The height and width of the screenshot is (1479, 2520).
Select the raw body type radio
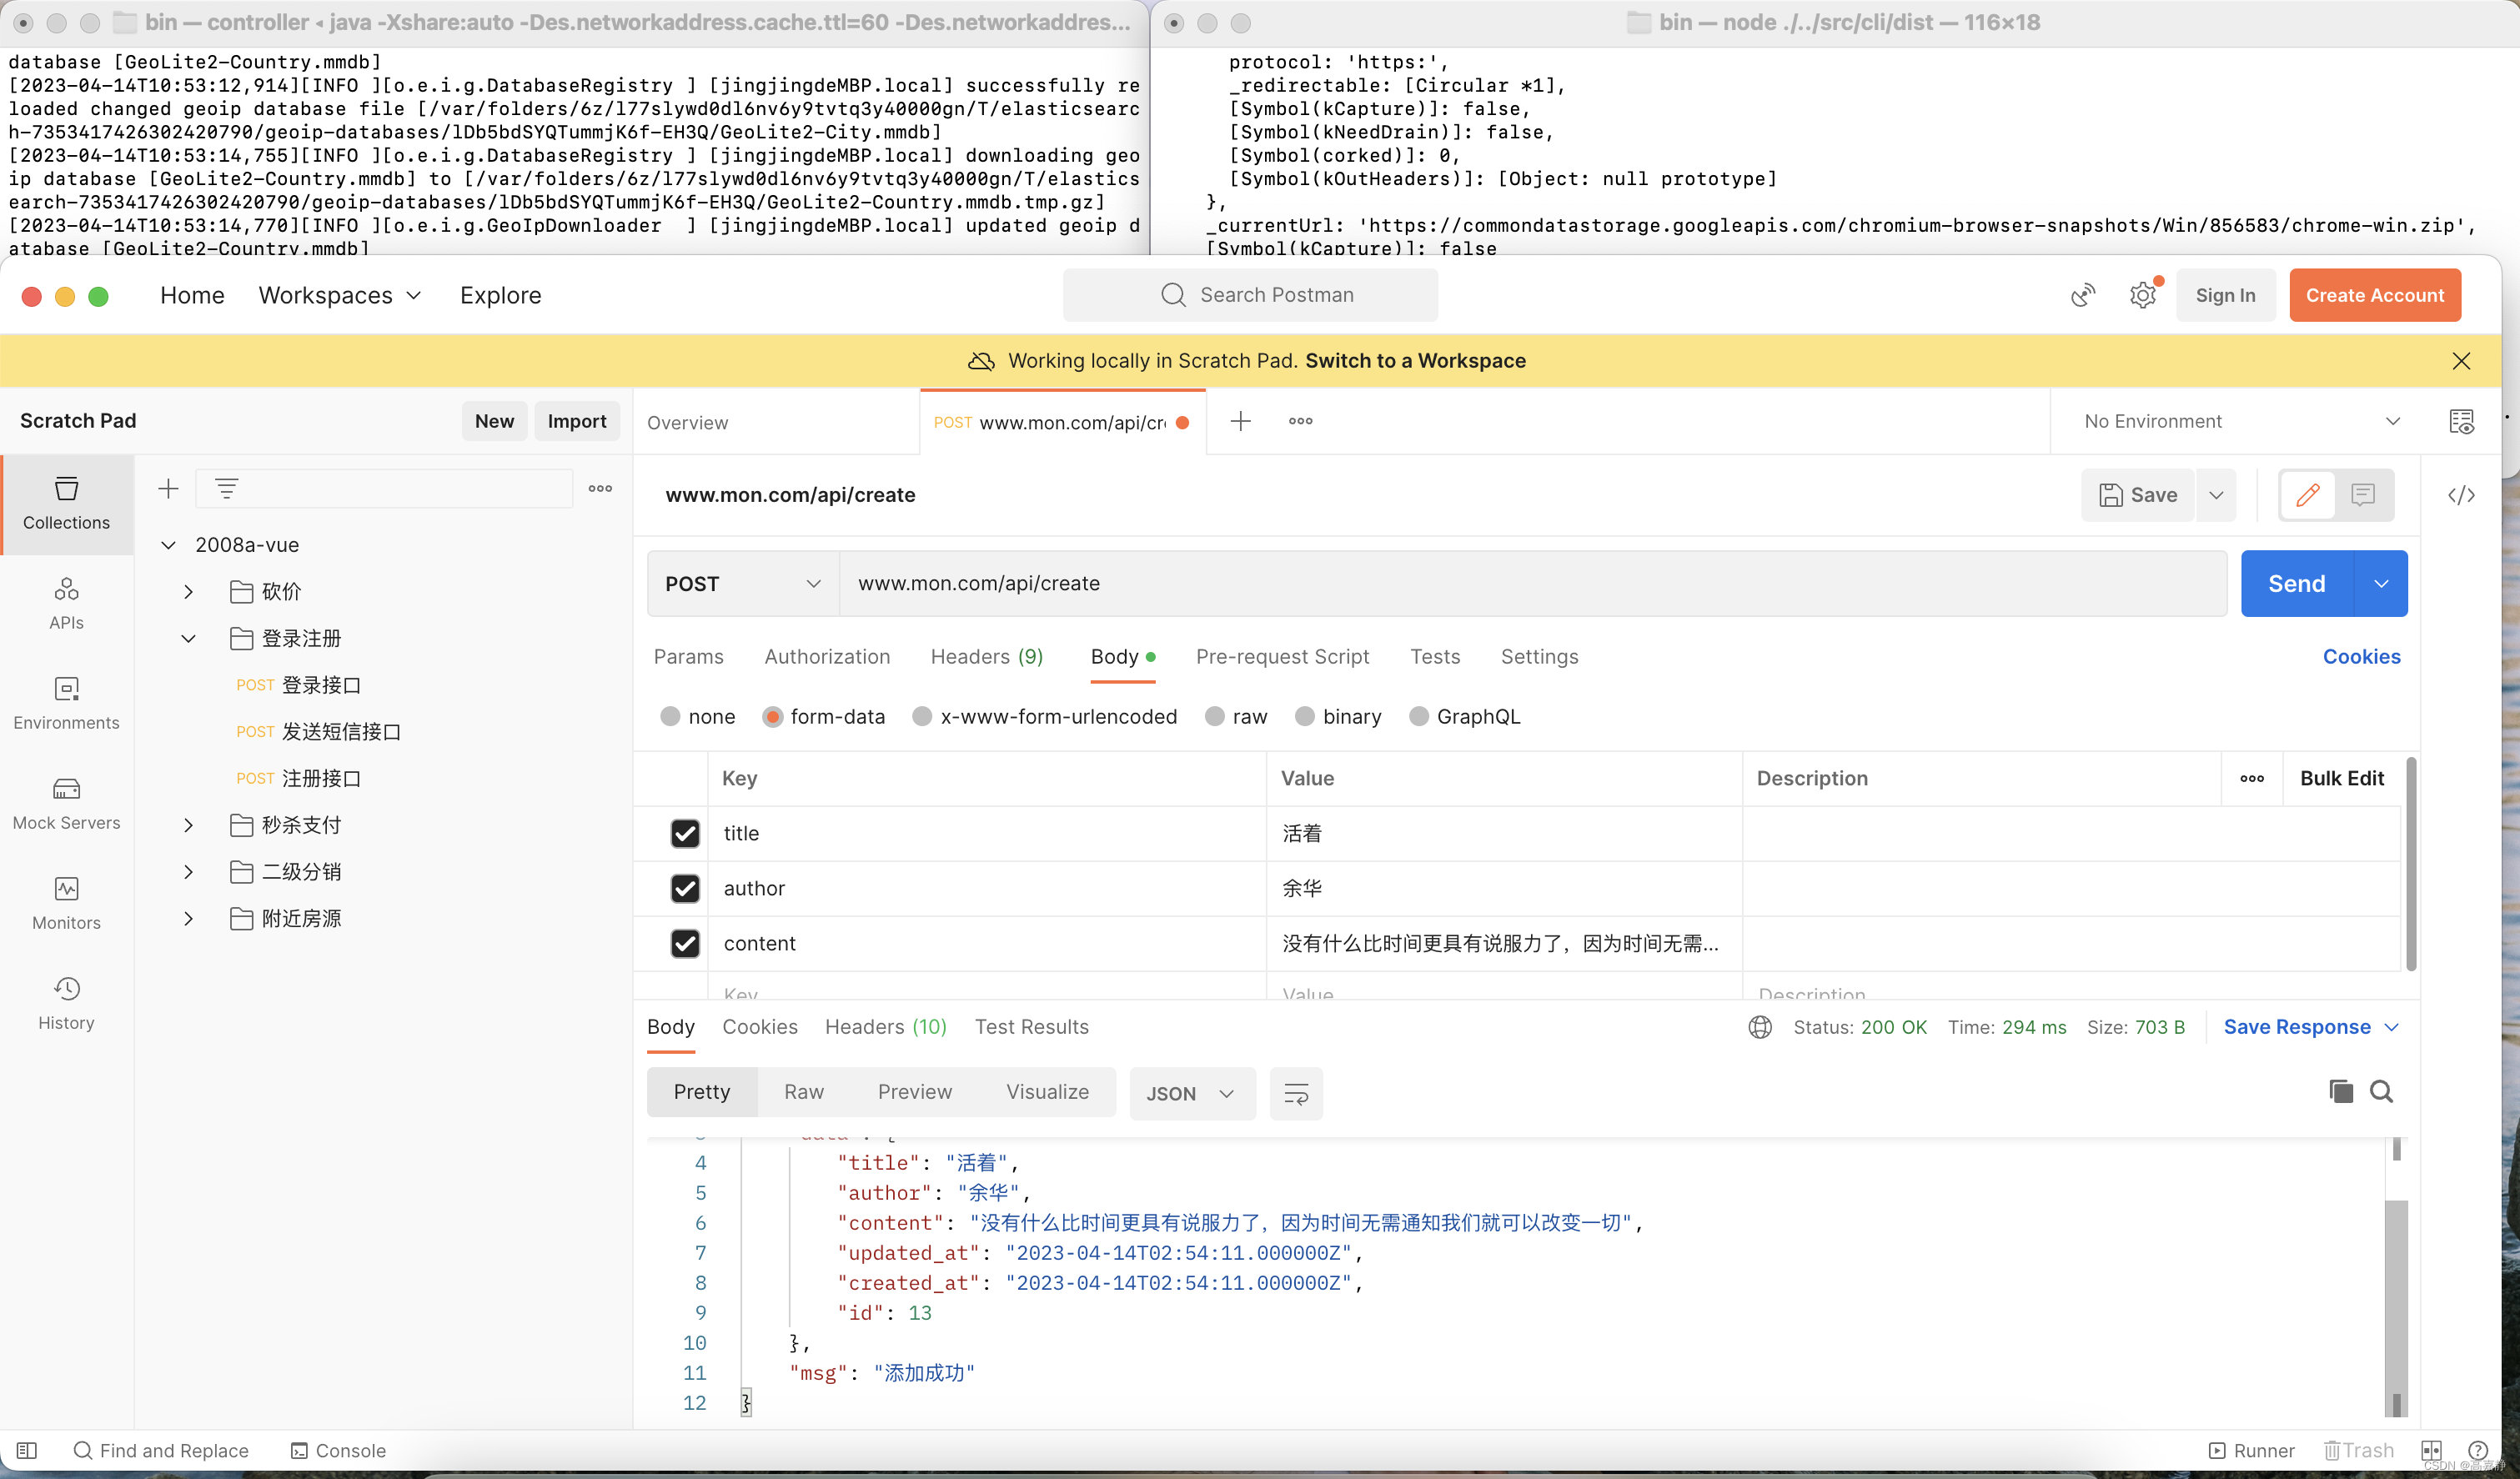click(x=1215, y=717)
